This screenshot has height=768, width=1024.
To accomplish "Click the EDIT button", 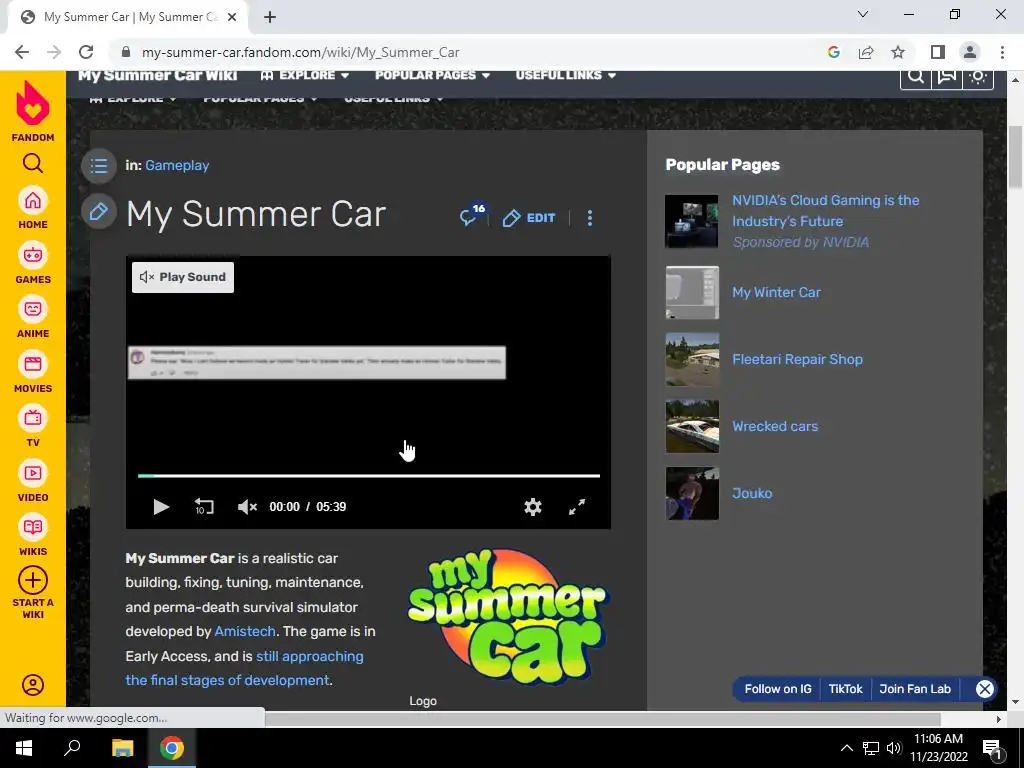I will tap(529, 218).
